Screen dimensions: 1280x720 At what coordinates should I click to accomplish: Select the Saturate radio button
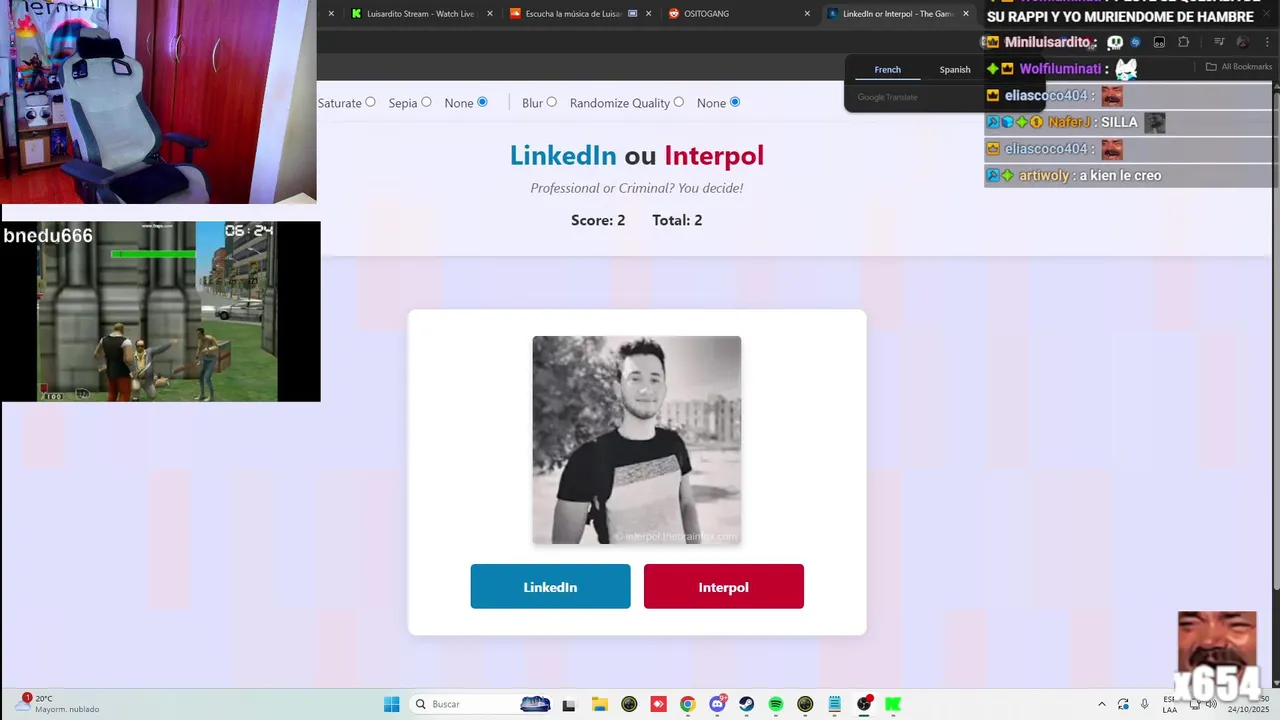coord(370,102)
